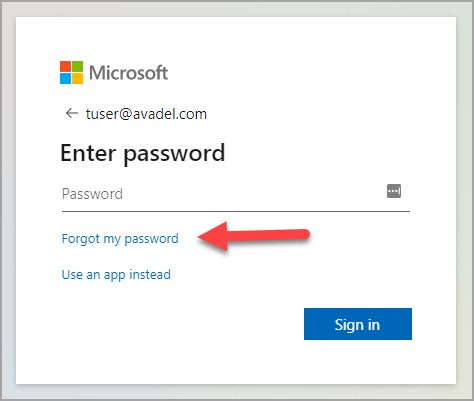Click the underline beneath the Password field
474x401 pixels.
[x=236, y=211]
